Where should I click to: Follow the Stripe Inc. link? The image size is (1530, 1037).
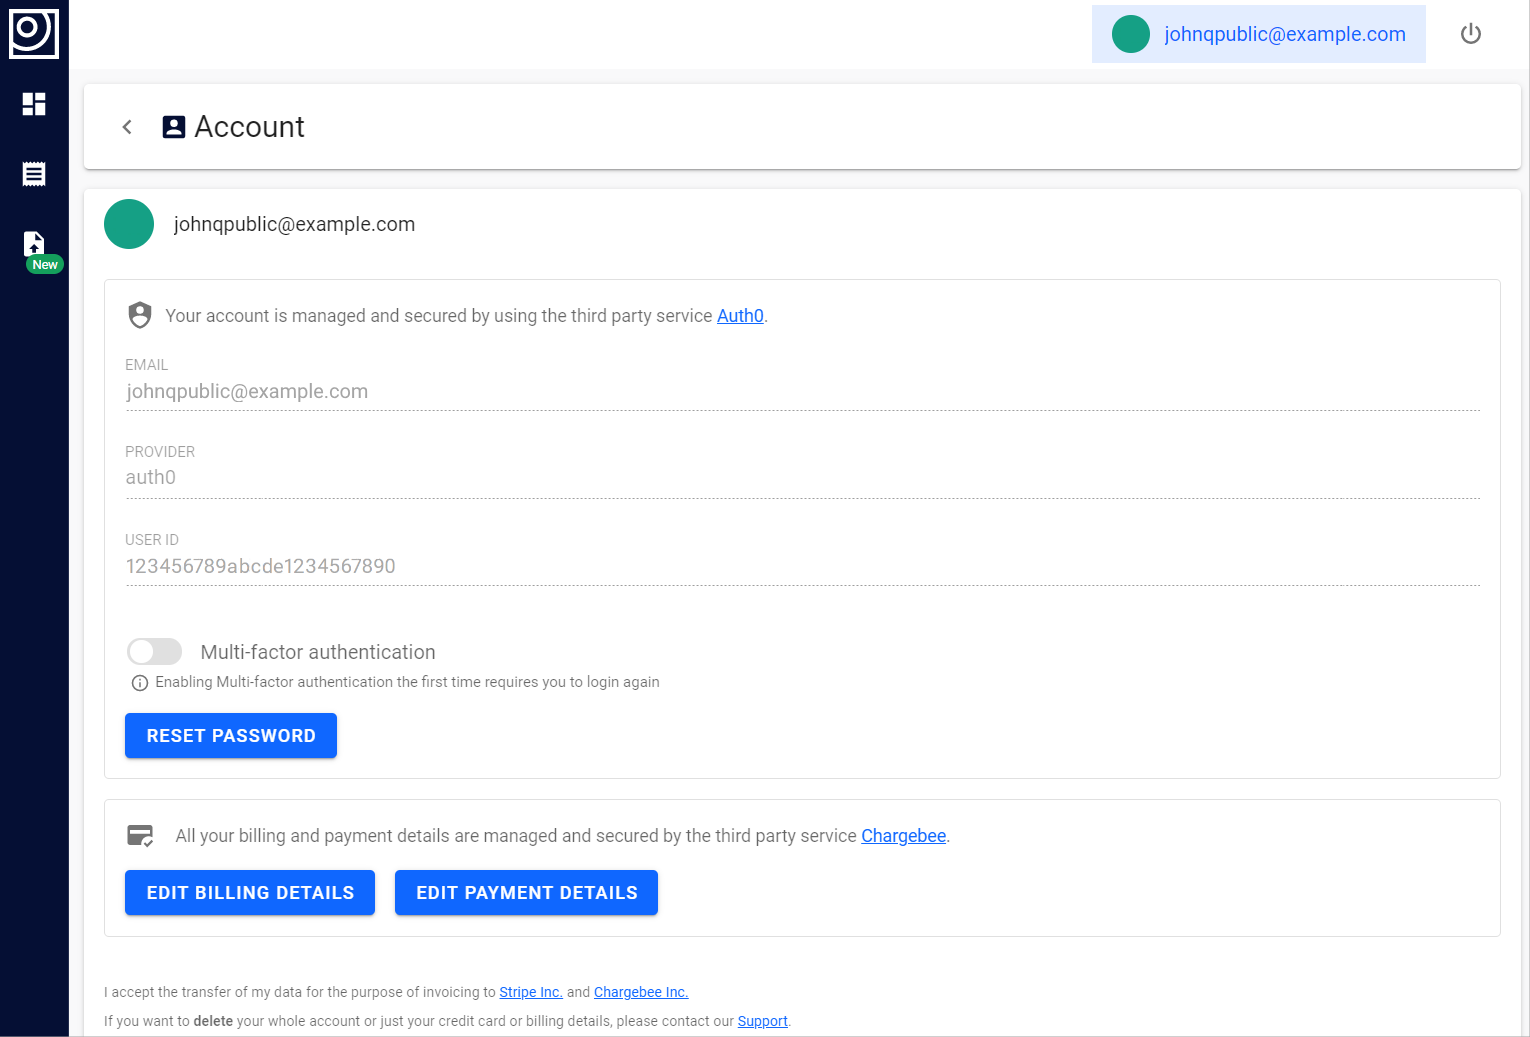click(530, 992)
